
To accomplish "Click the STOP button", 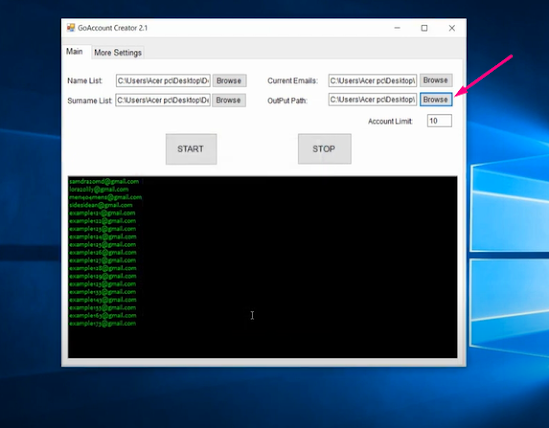I will click(325, 149).
